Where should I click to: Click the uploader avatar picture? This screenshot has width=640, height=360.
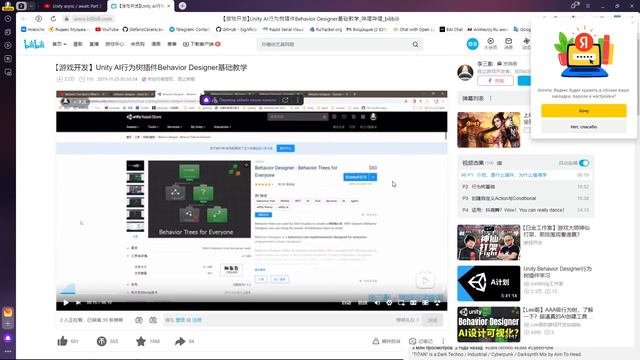tap(465, 73)
